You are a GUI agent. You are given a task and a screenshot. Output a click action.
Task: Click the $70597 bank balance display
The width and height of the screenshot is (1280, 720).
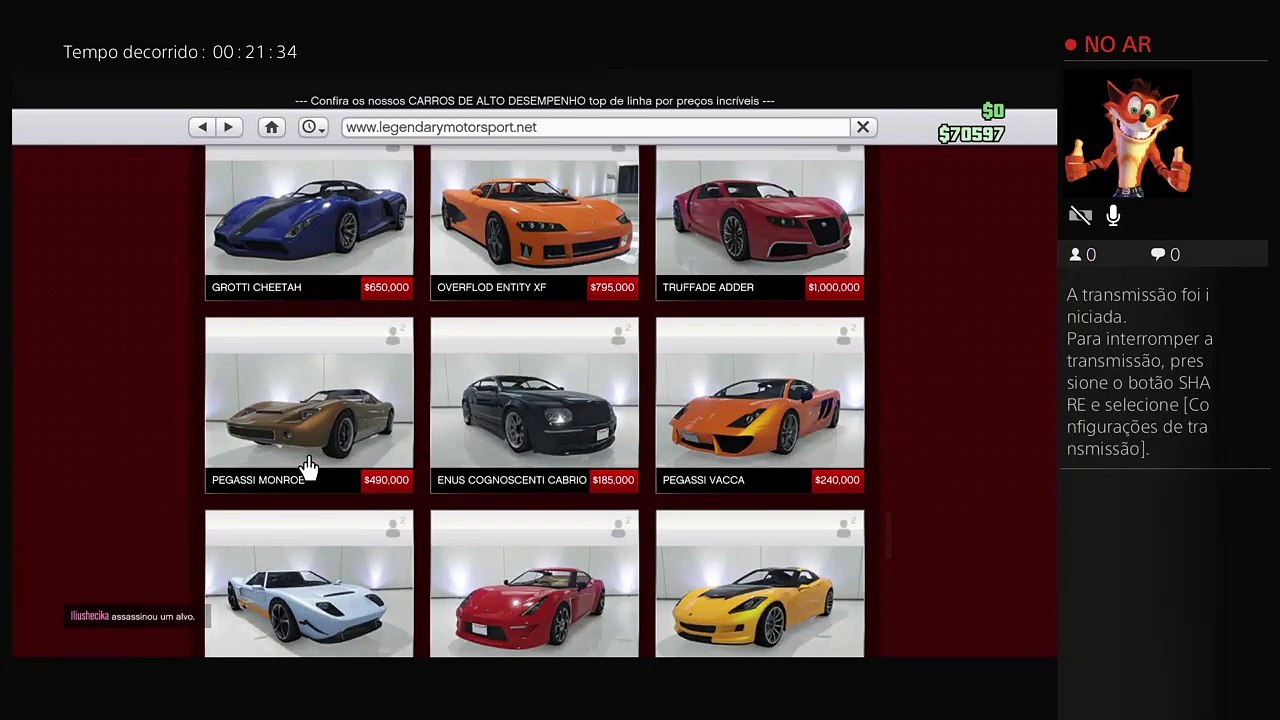click(x=971, y=134)
